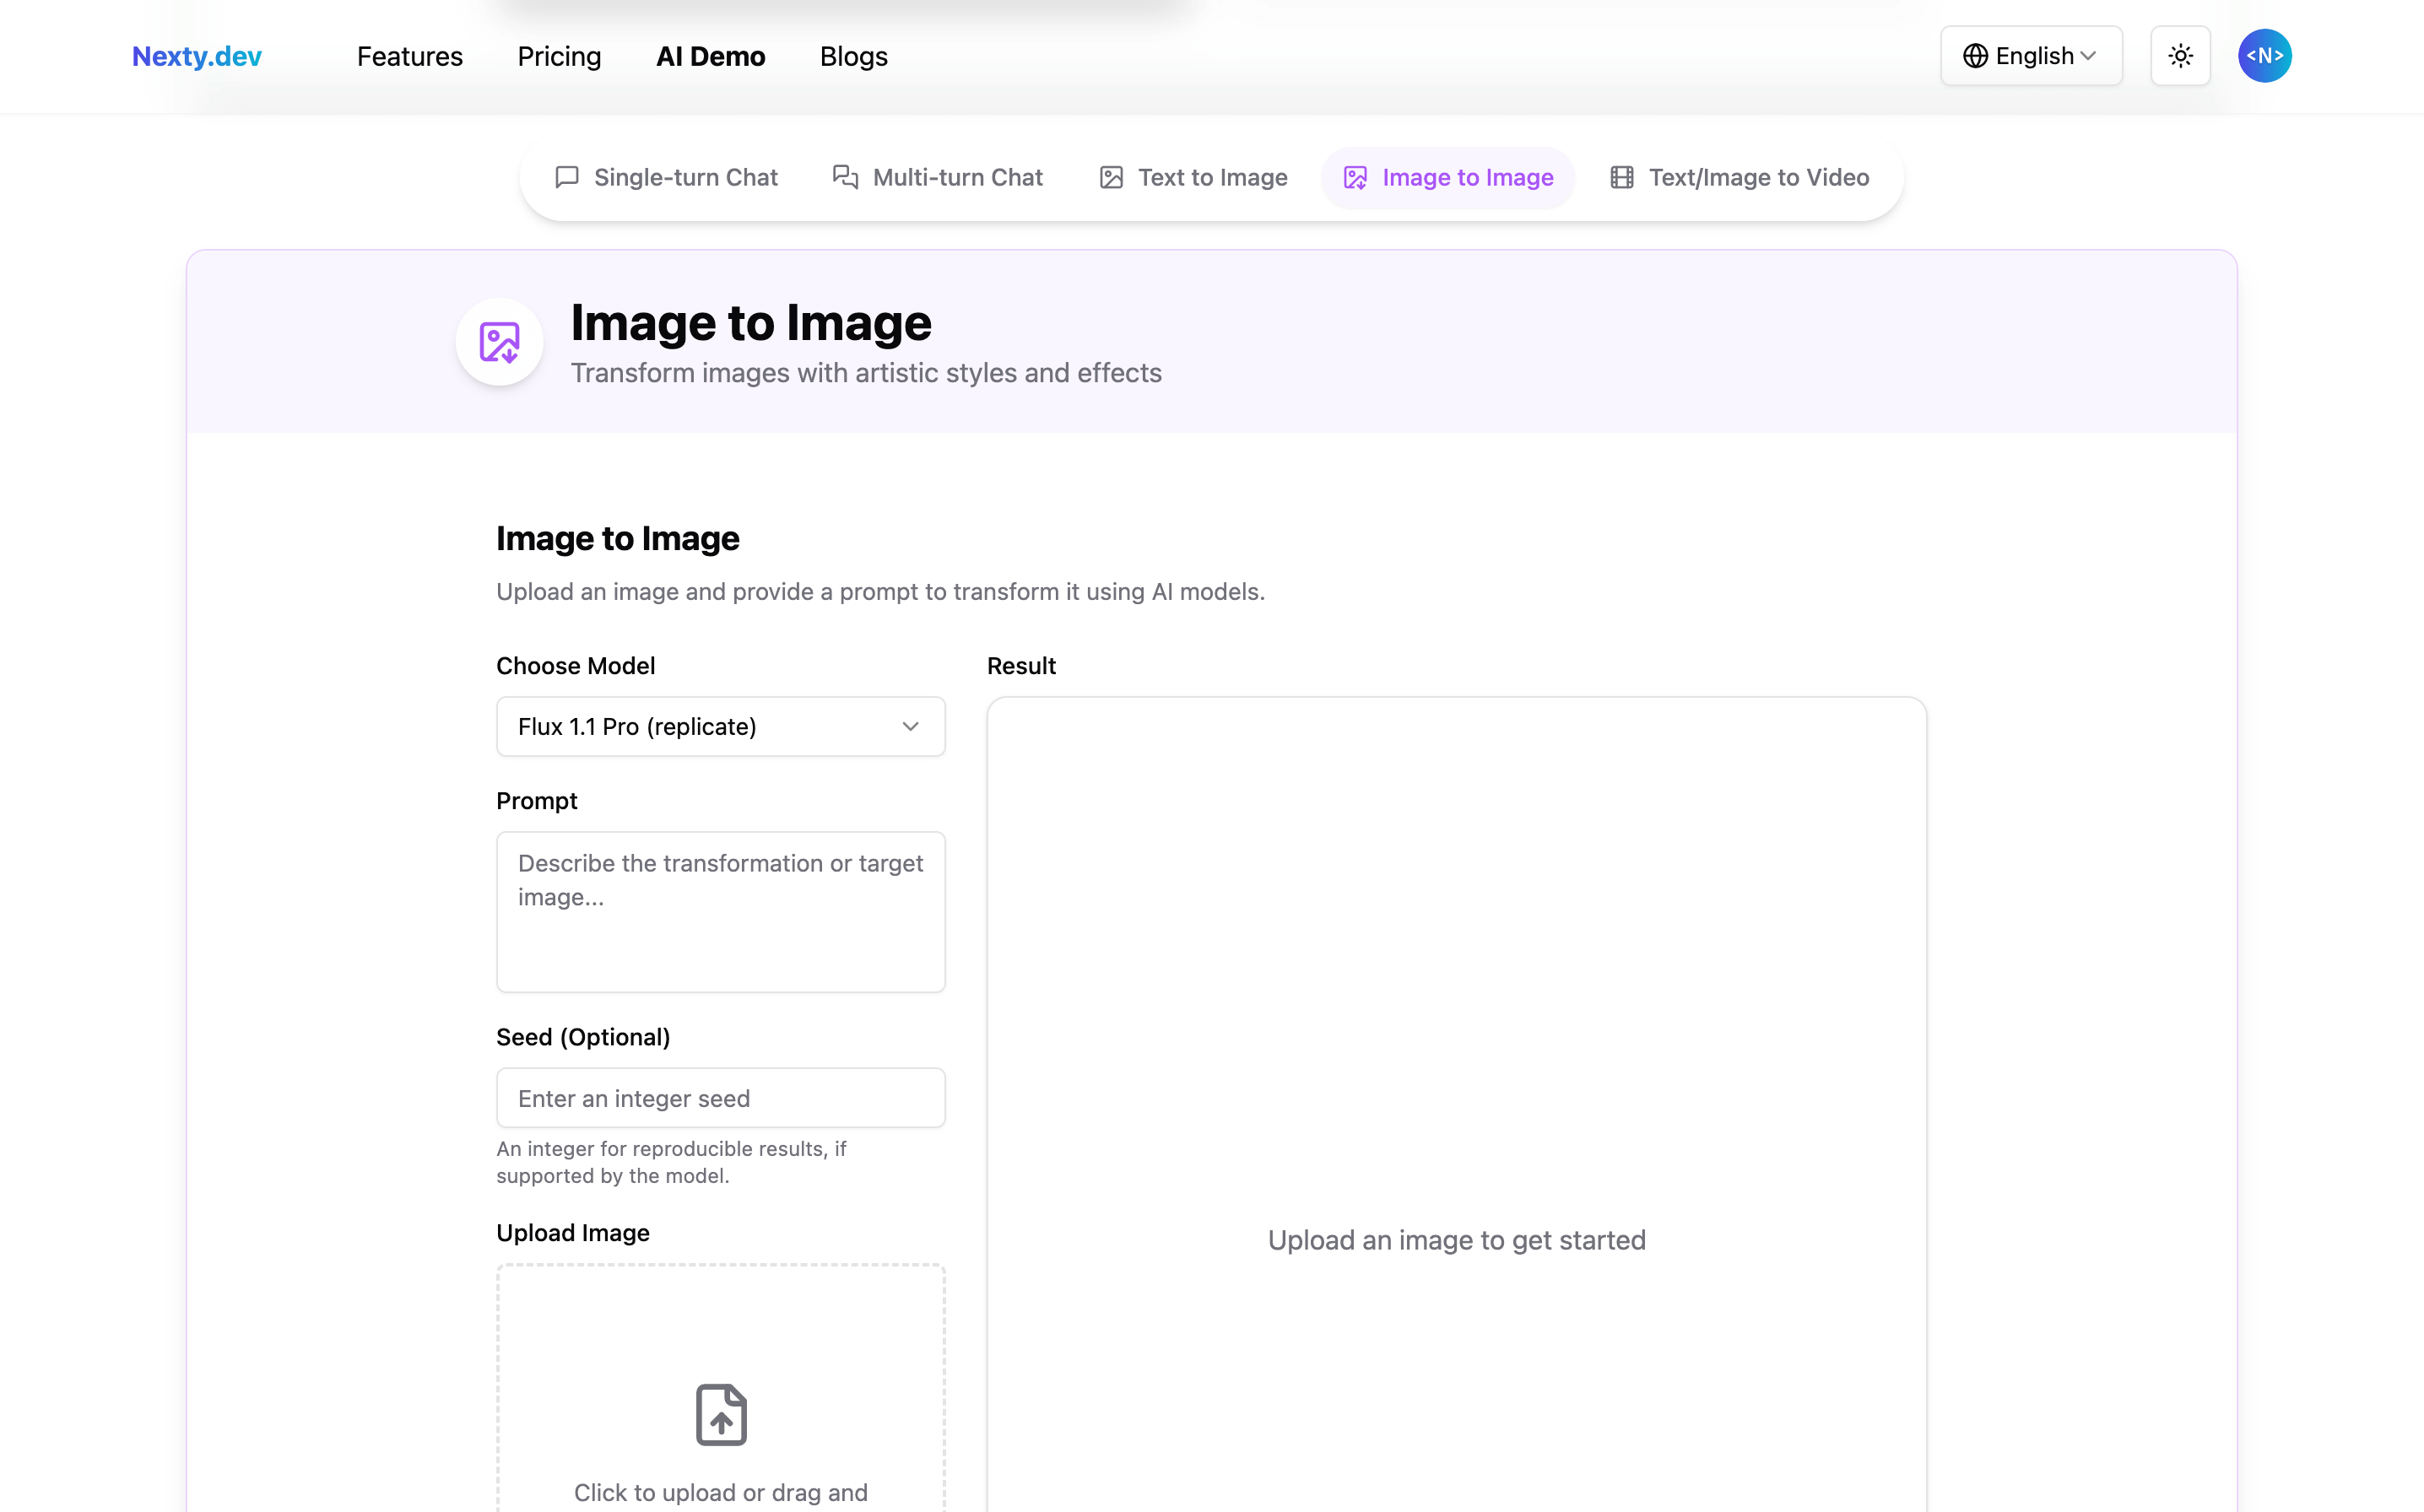Viewport: 2424px width, 1512px height.
Task: Click the Multi-turn Chat bubbles icon
Action: (x=846, y=177)
